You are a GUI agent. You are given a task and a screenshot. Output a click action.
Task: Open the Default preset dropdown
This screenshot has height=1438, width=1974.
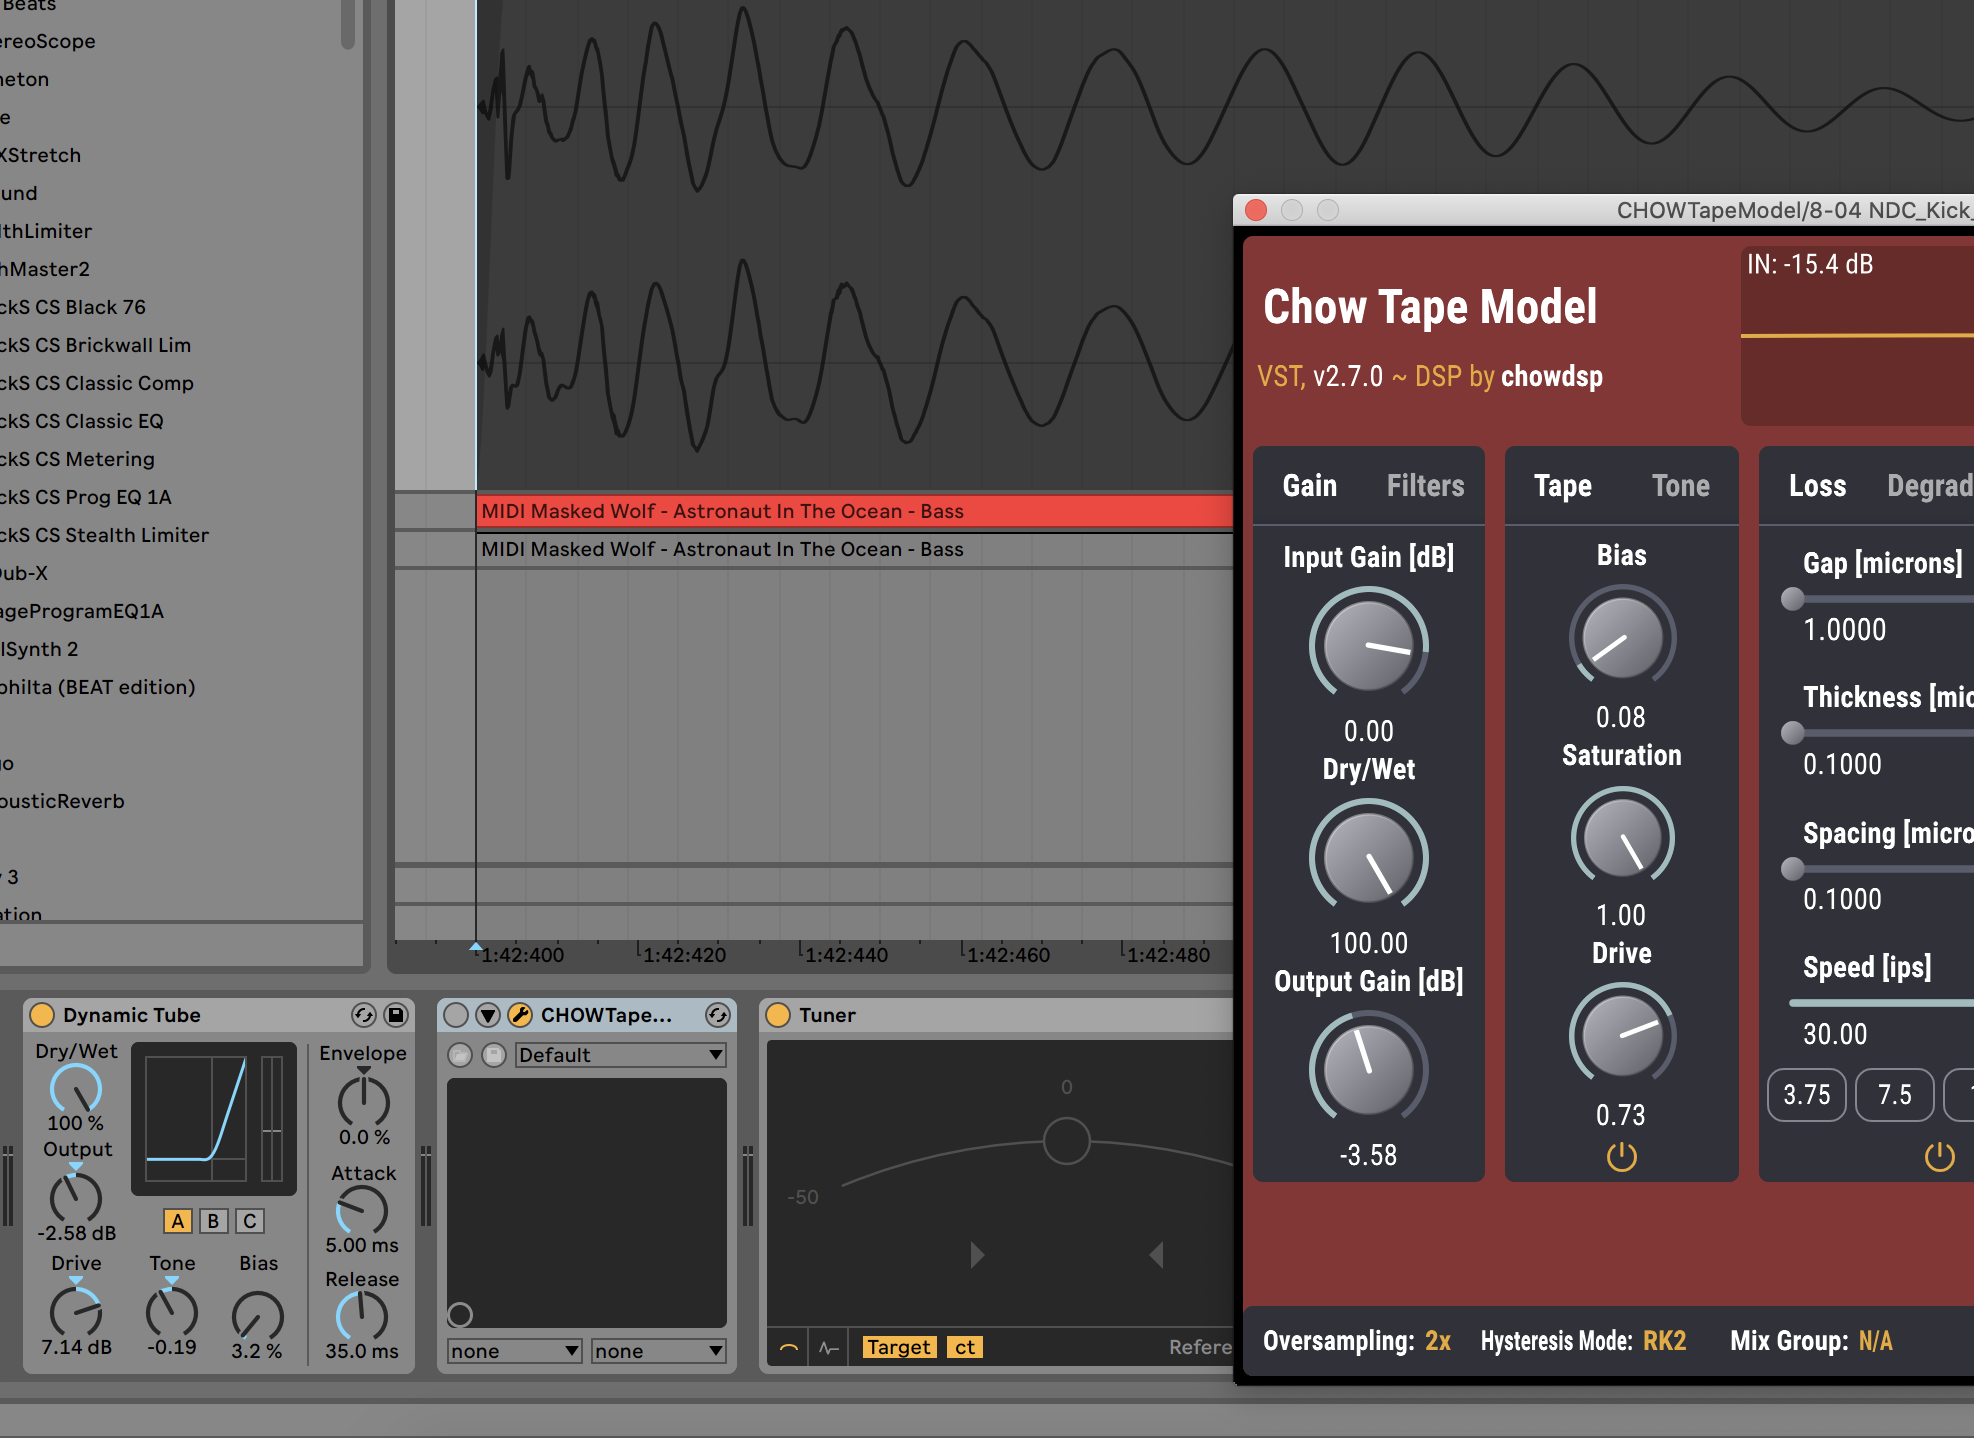pyautogui.click(x=620, y=1055)
